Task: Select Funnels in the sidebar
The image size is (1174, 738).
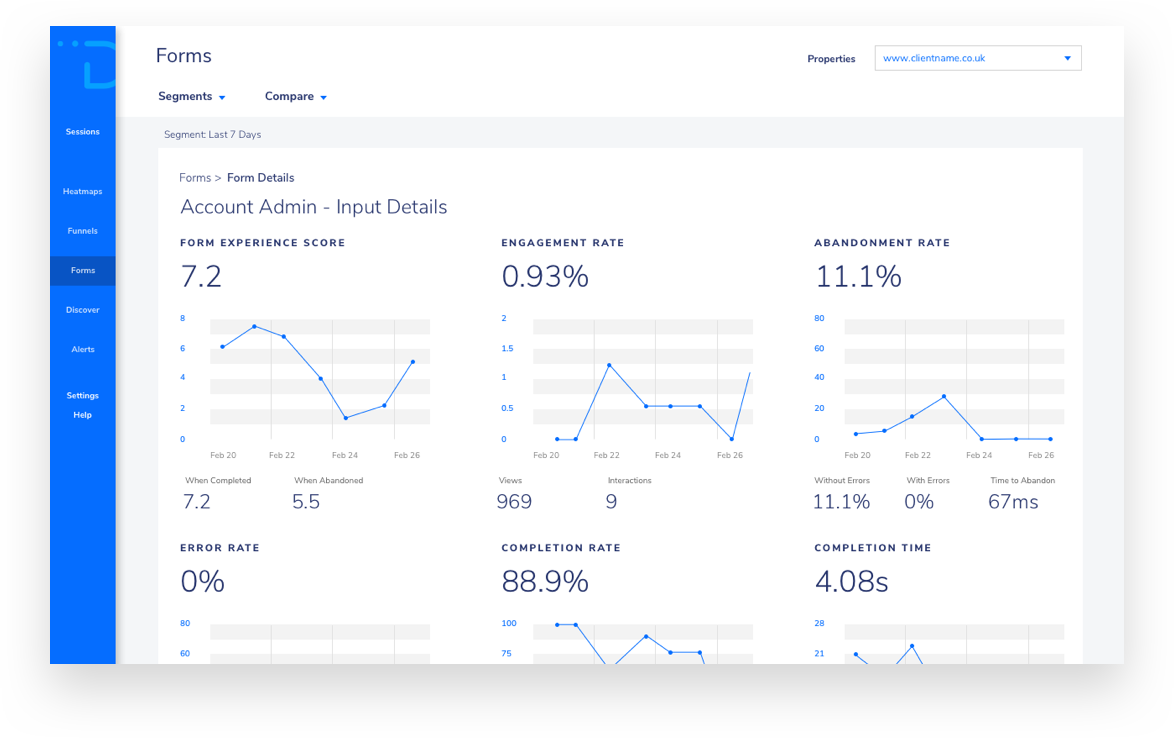Action: pos(82,231)
